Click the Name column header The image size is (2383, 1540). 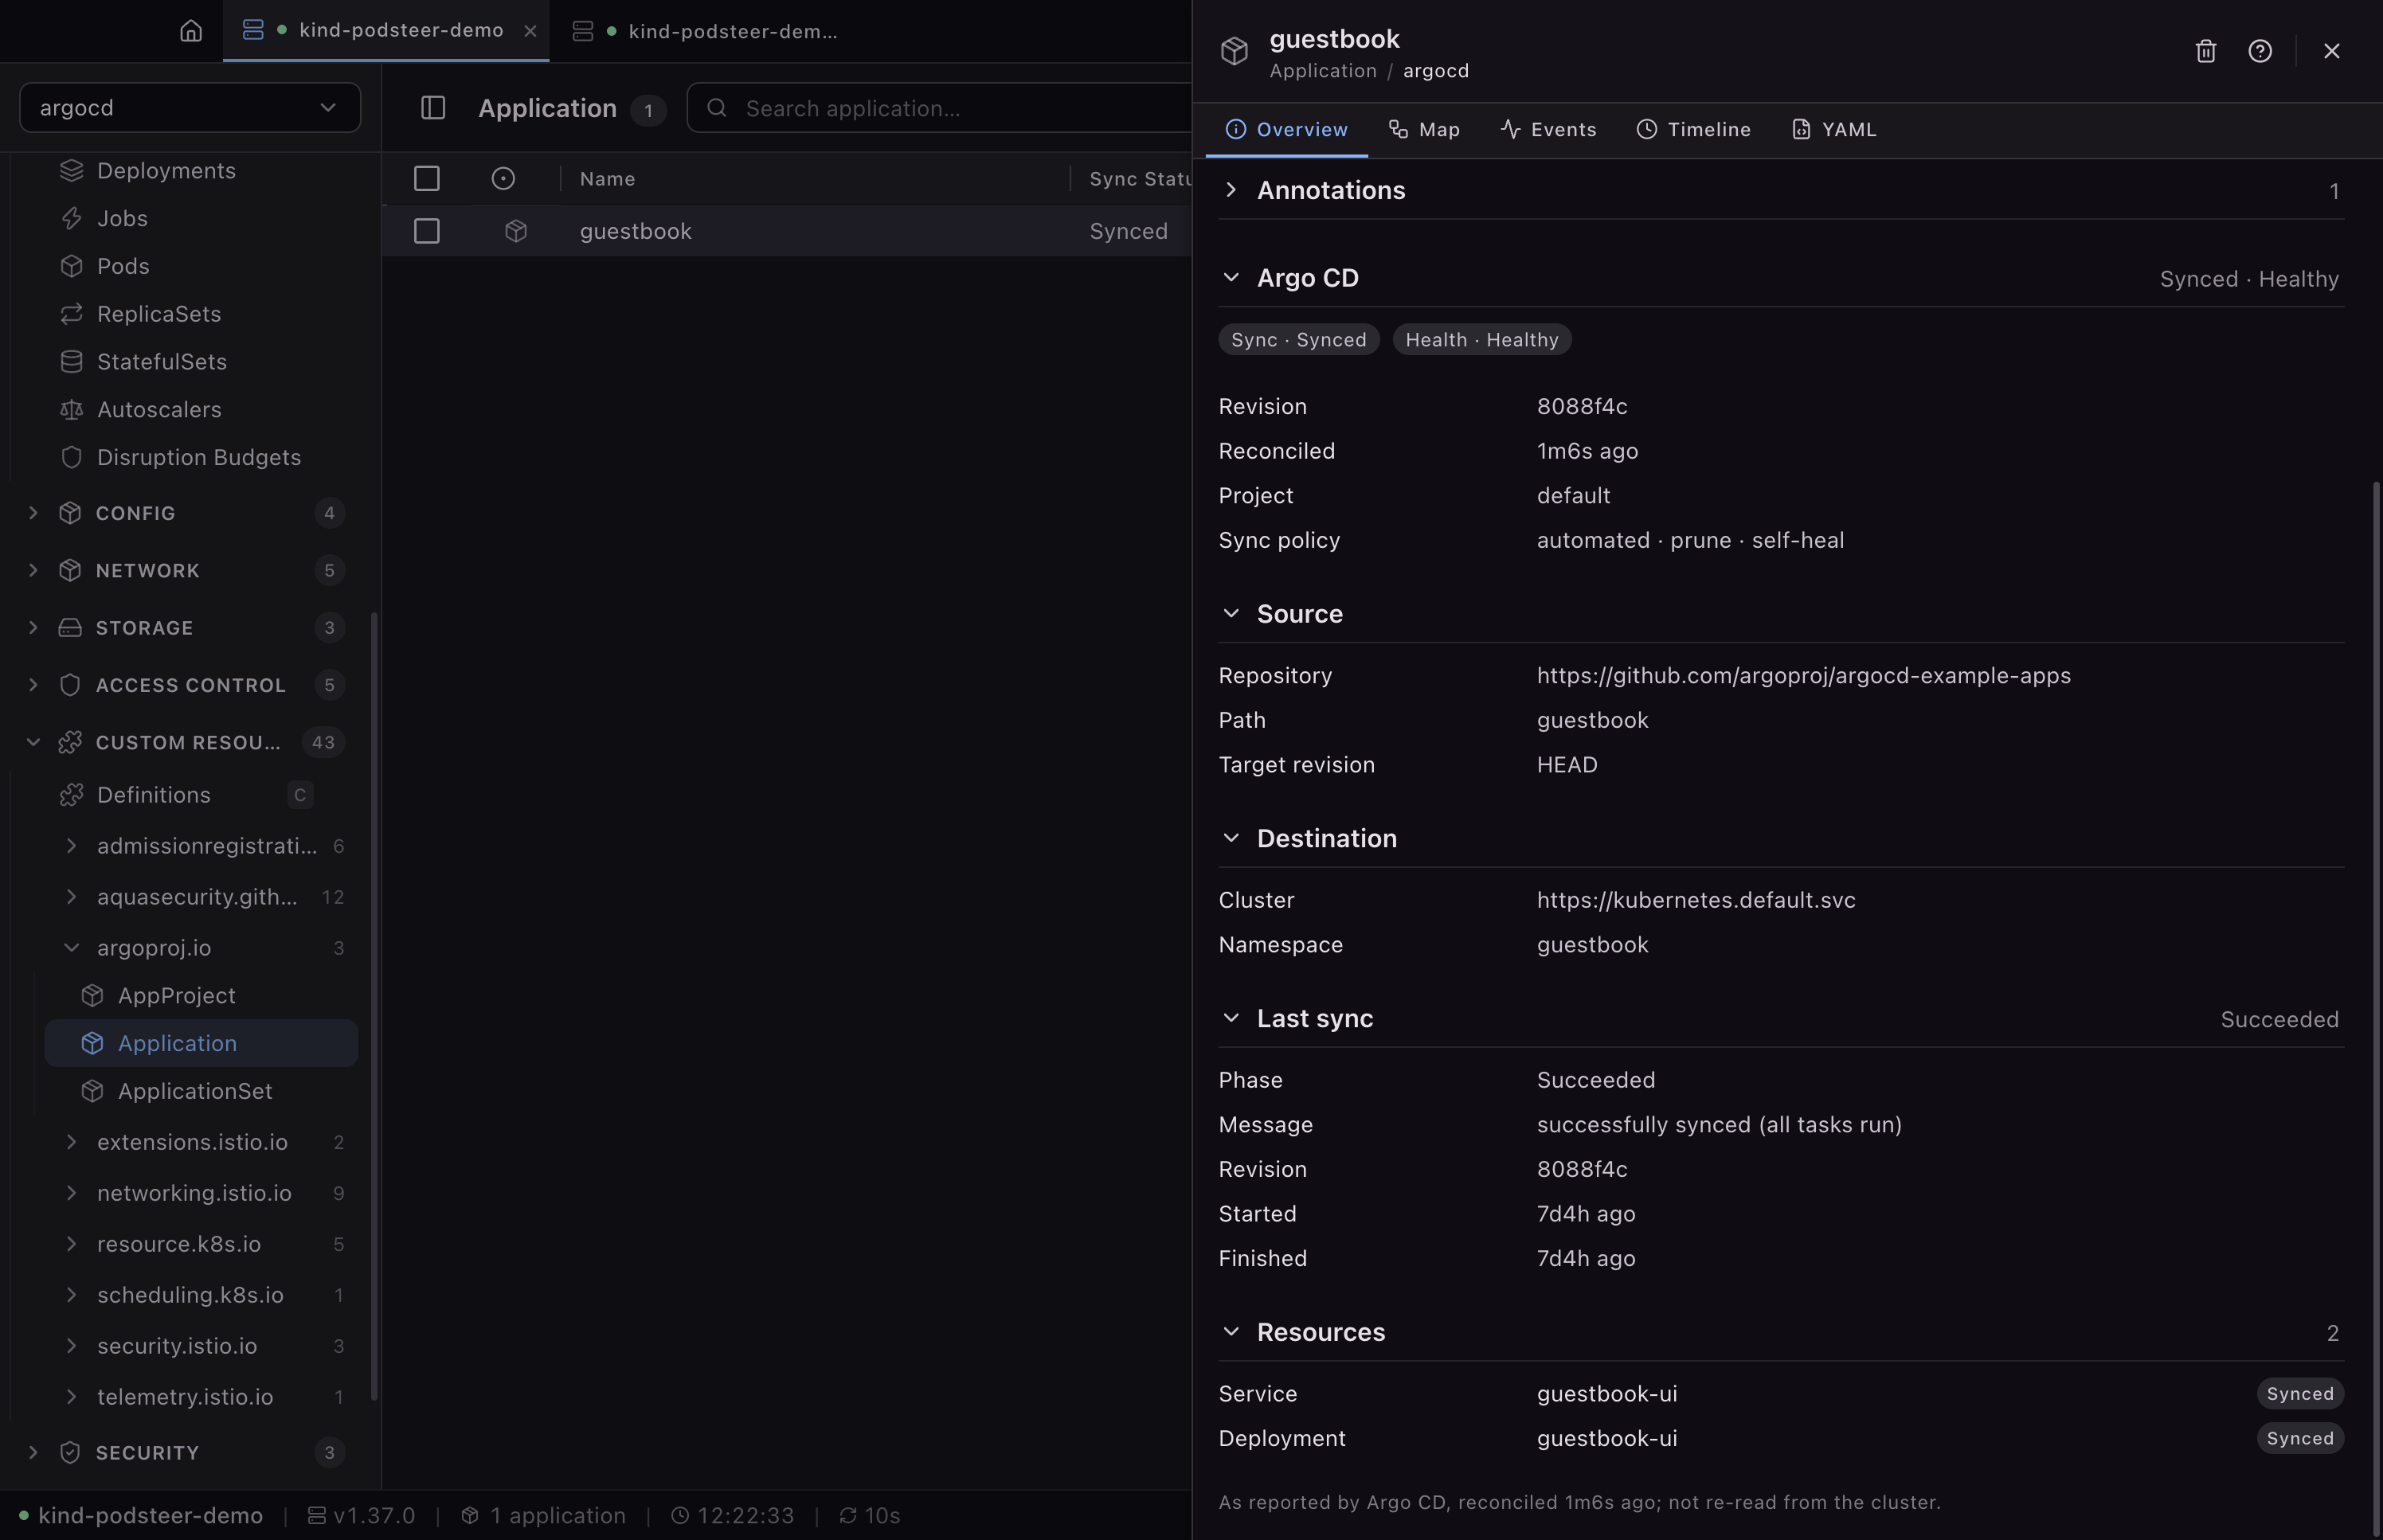pyautogui.click(x=608, y=179)
